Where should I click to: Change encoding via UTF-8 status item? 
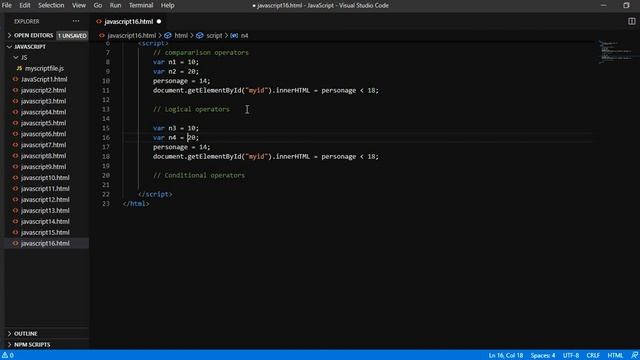[x=571, y=355]
